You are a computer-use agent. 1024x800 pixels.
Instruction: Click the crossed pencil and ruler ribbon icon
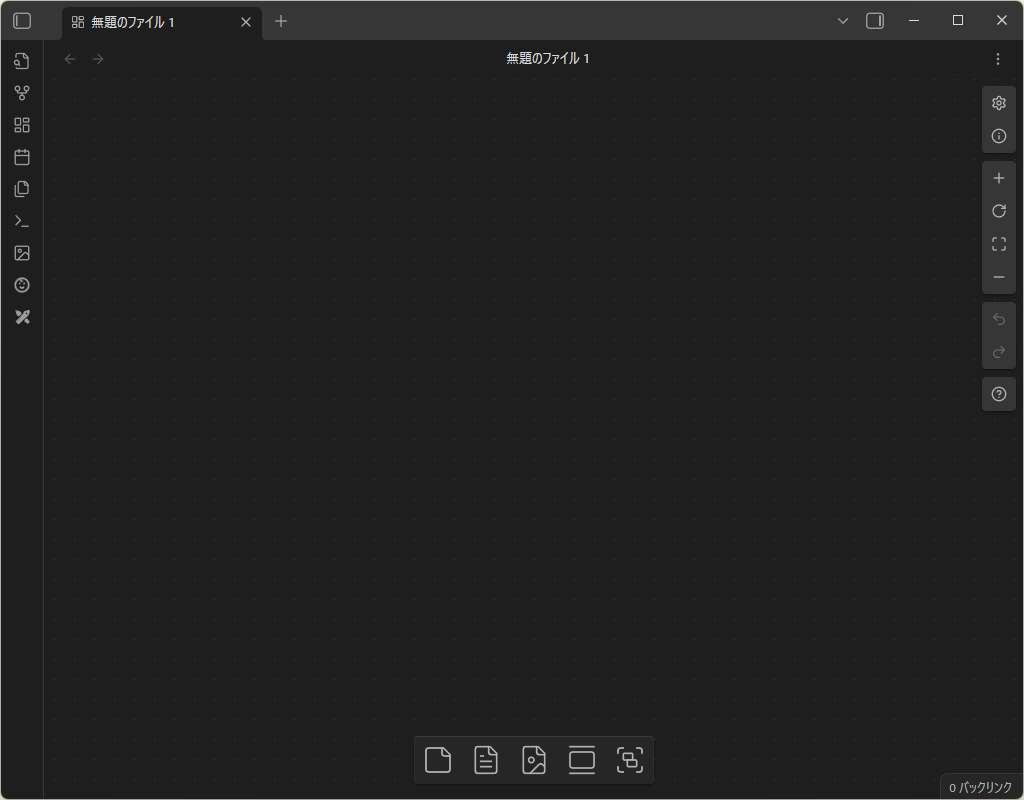[22, 317]
